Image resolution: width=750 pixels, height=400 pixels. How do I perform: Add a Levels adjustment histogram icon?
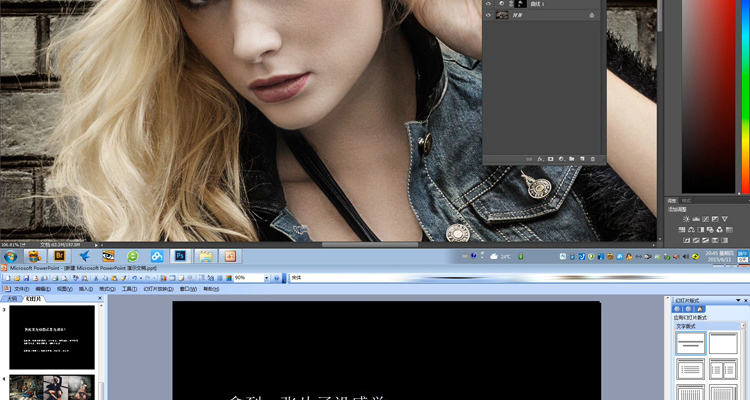pos(696,219)
